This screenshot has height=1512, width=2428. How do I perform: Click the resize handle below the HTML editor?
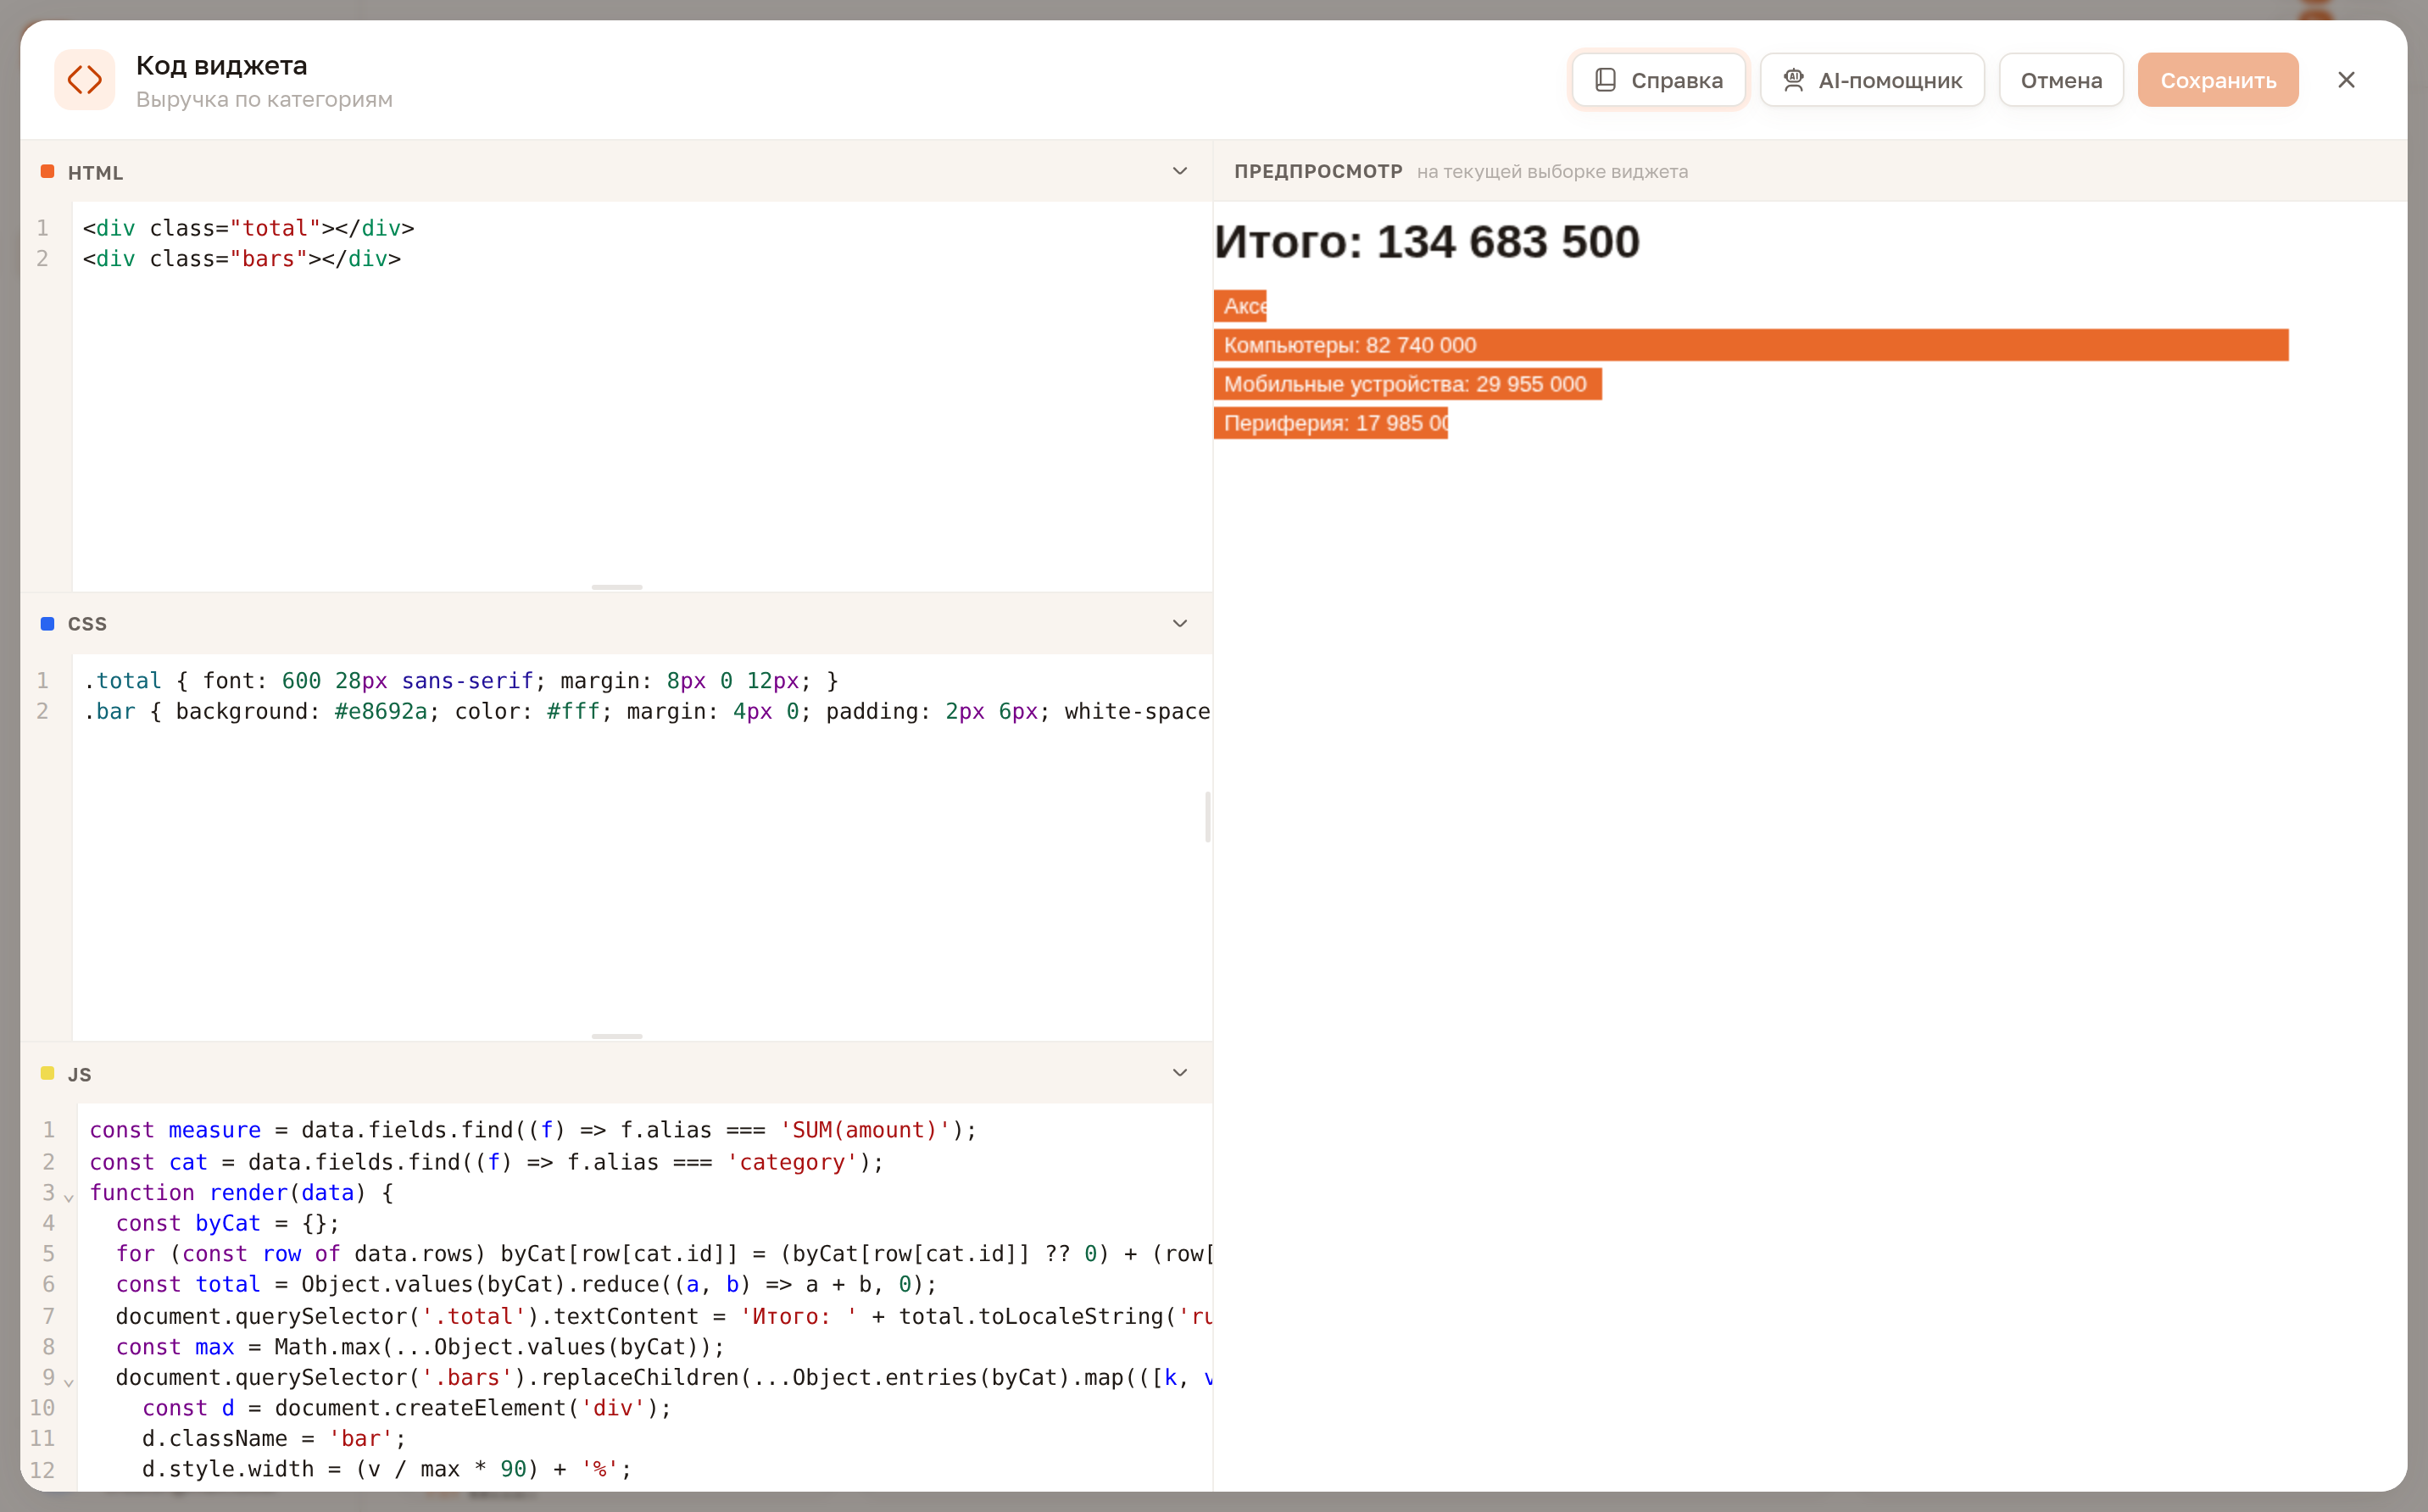pos(617,587)
